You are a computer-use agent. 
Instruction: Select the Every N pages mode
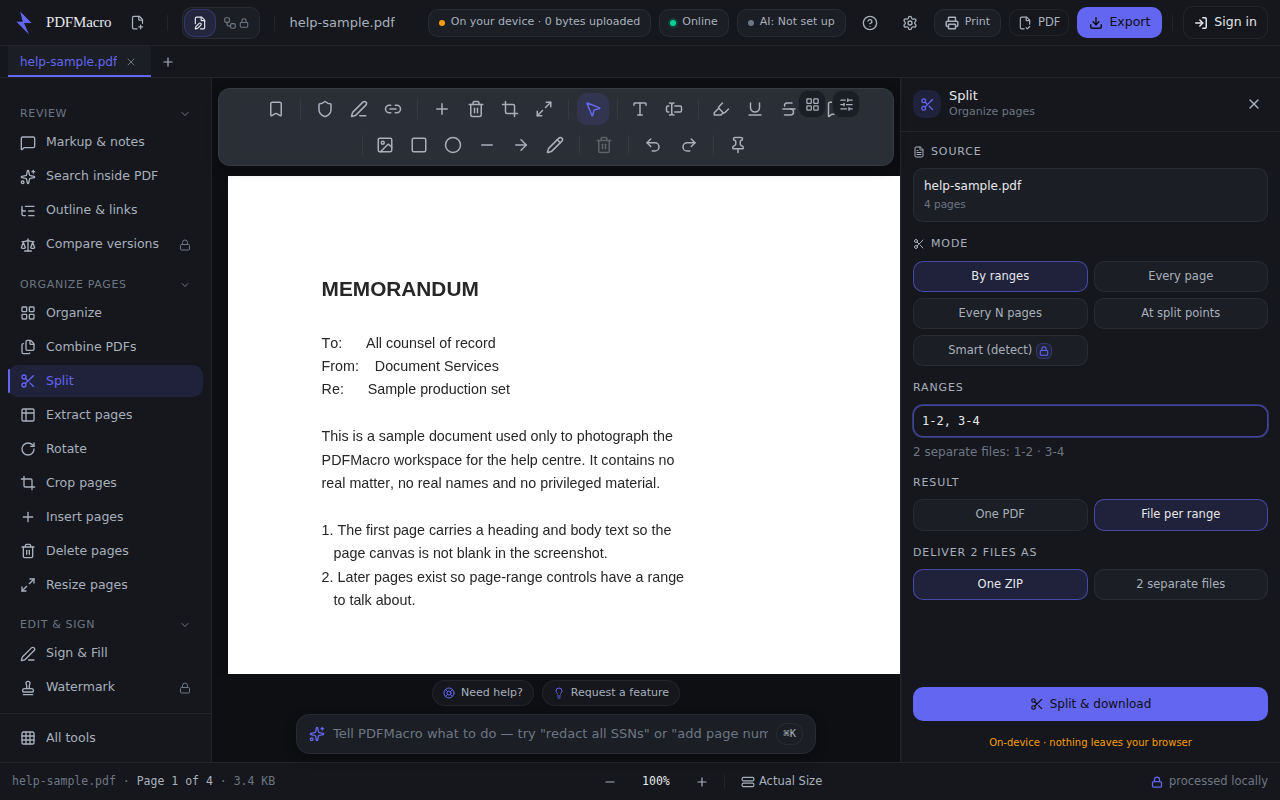1000,313
